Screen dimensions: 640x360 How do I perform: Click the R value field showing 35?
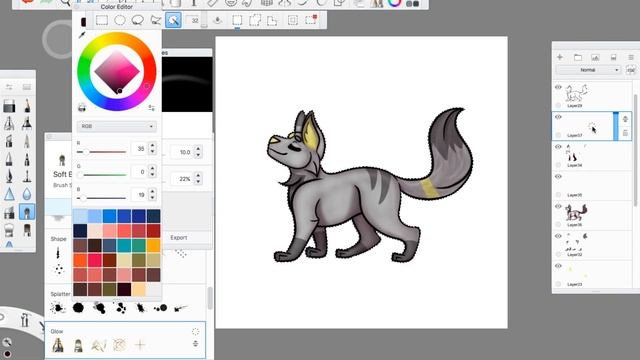click(x=139, y=149)
